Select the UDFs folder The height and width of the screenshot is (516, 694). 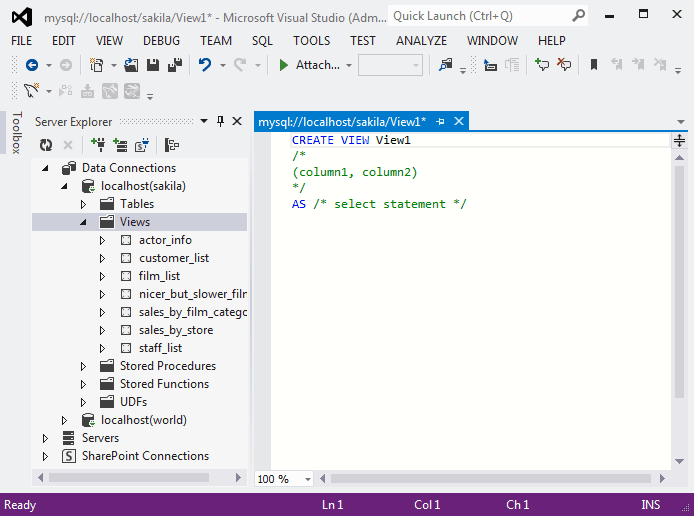click(133, 402)
